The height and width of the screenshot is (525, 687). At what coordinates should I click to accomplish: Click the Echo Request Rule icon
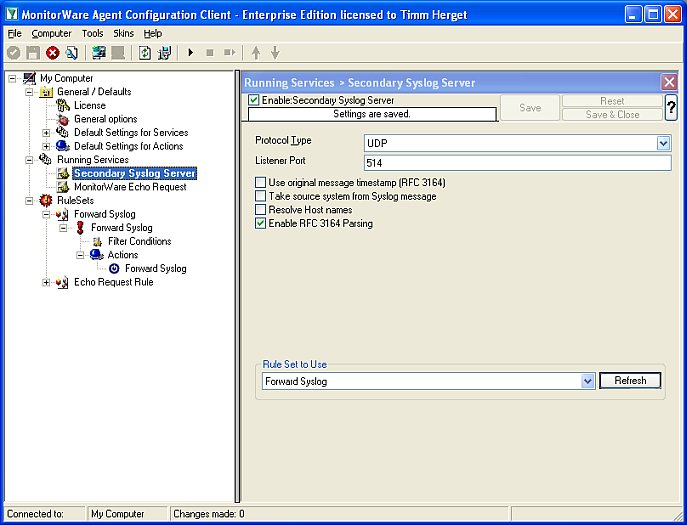63,283
